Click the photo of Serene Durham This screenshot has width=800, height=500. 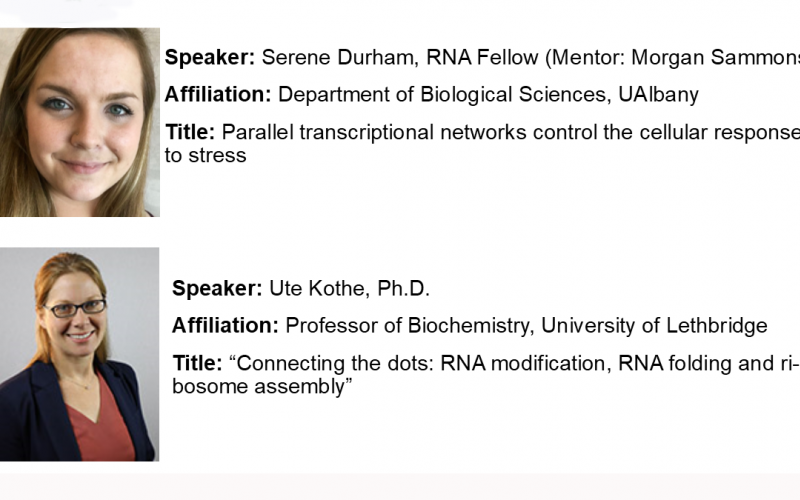[x=79, y=122]
